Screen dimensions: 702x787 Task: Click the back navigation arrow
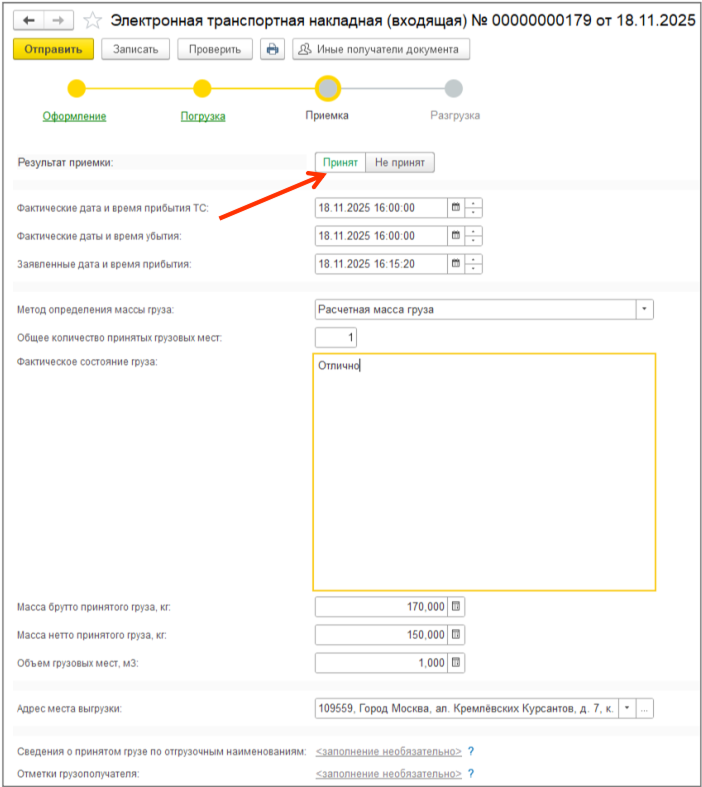tap(29, 20)
